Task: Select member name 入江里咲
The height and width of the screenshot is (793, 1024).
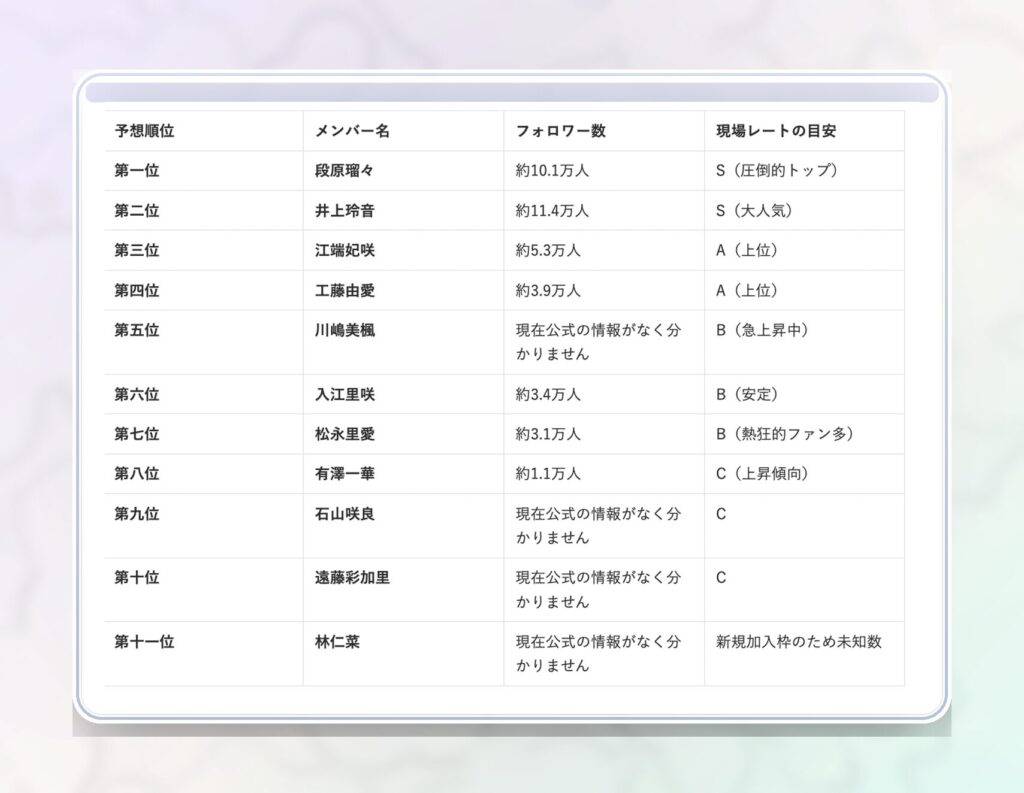Action: (x=345, y=394)
